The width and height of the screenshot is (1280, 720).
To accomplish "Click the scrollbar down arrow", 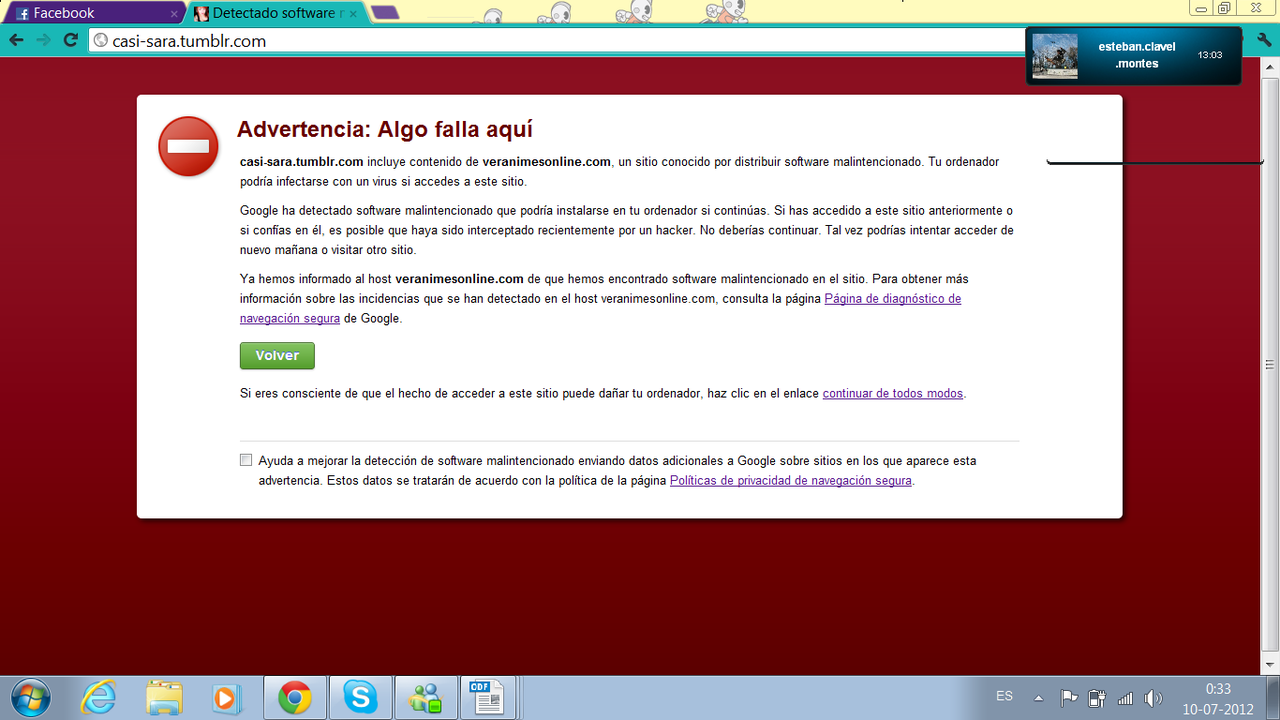I will point(1271,665).
